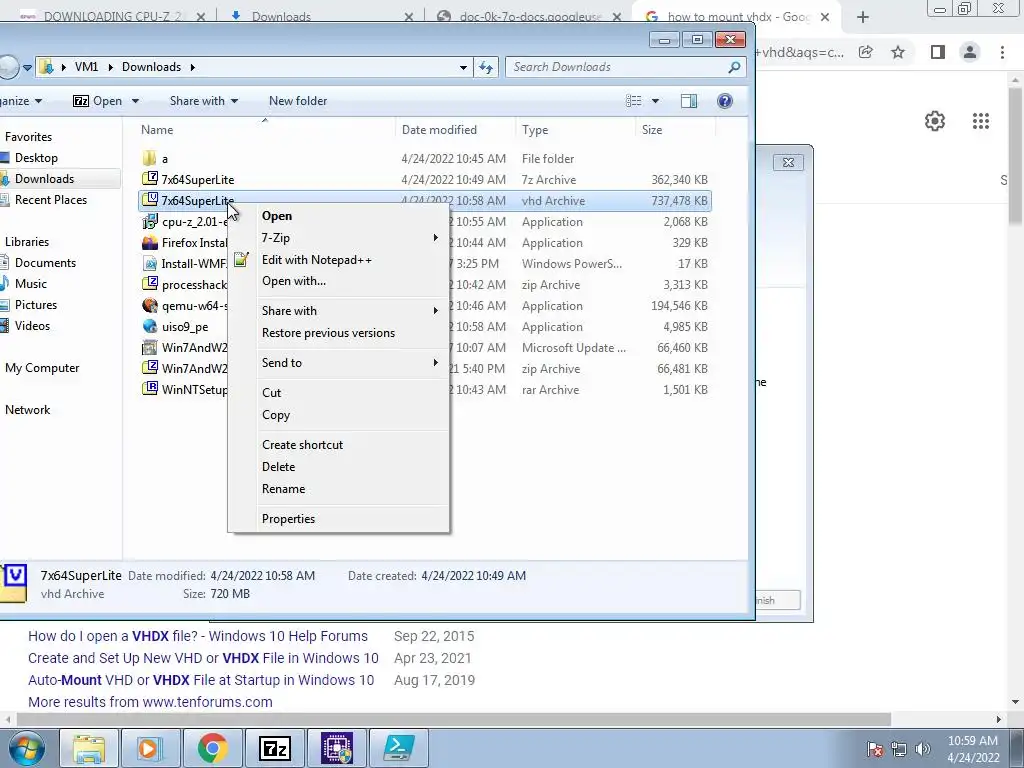Click the arrow after Downloads in breadcrumb
1024x768 pixels.
[x=193, y=67]
